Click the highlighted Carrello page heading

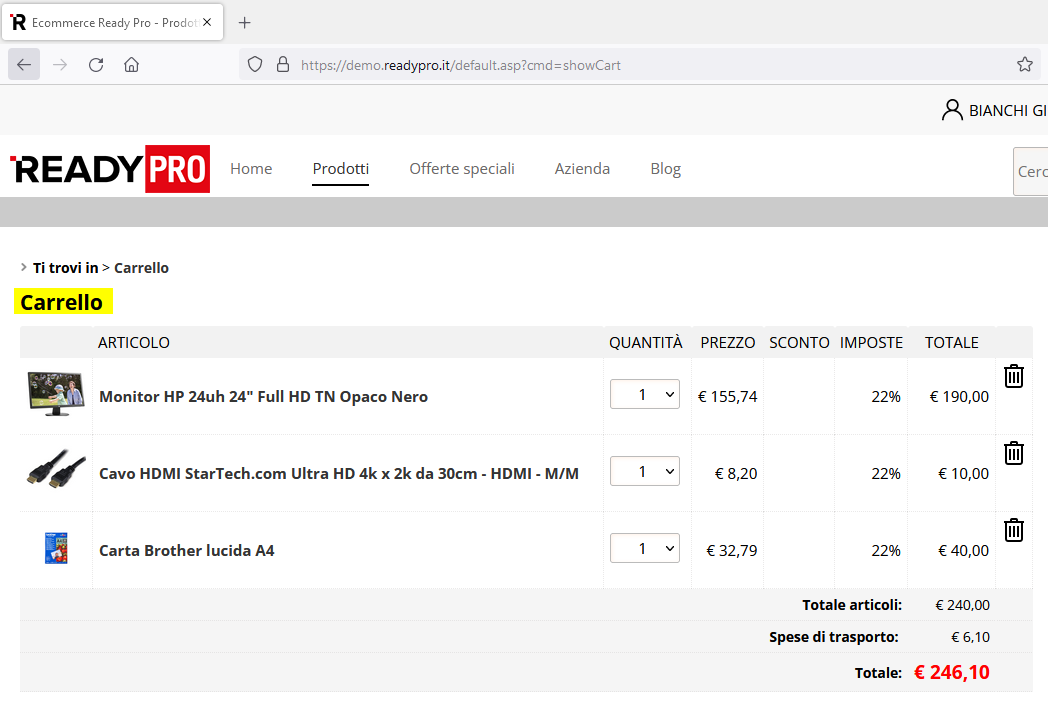[x=62, y=302]
